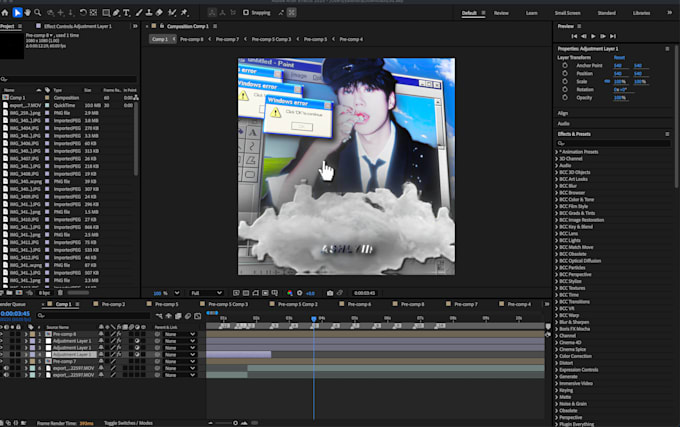Image resolution: width=680 pixels, height=427 pixels.
Task: Select the Hand tool
Action: [x=27, y=13]
